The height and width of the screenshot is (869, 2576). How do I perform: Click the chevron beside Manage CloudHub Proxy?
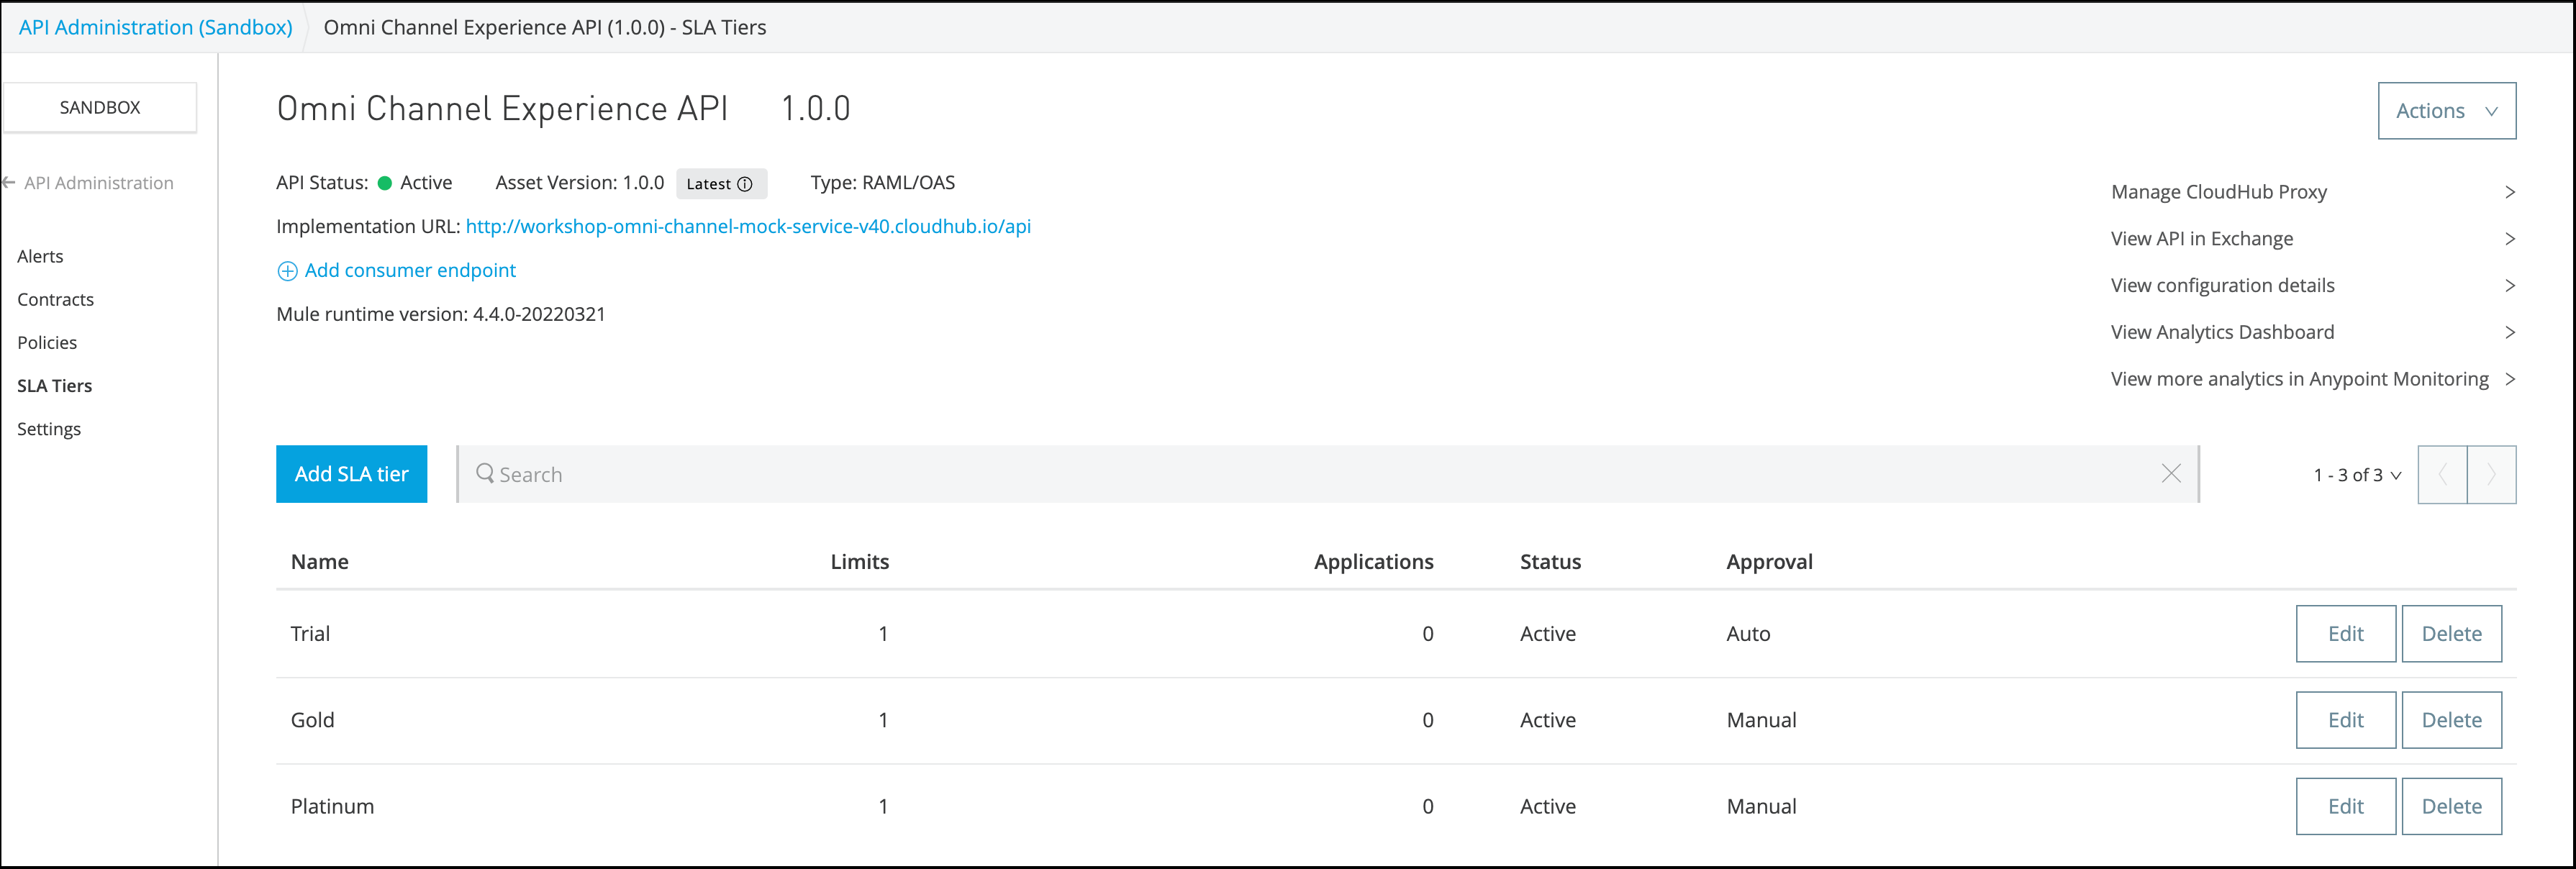point(2509,192)
